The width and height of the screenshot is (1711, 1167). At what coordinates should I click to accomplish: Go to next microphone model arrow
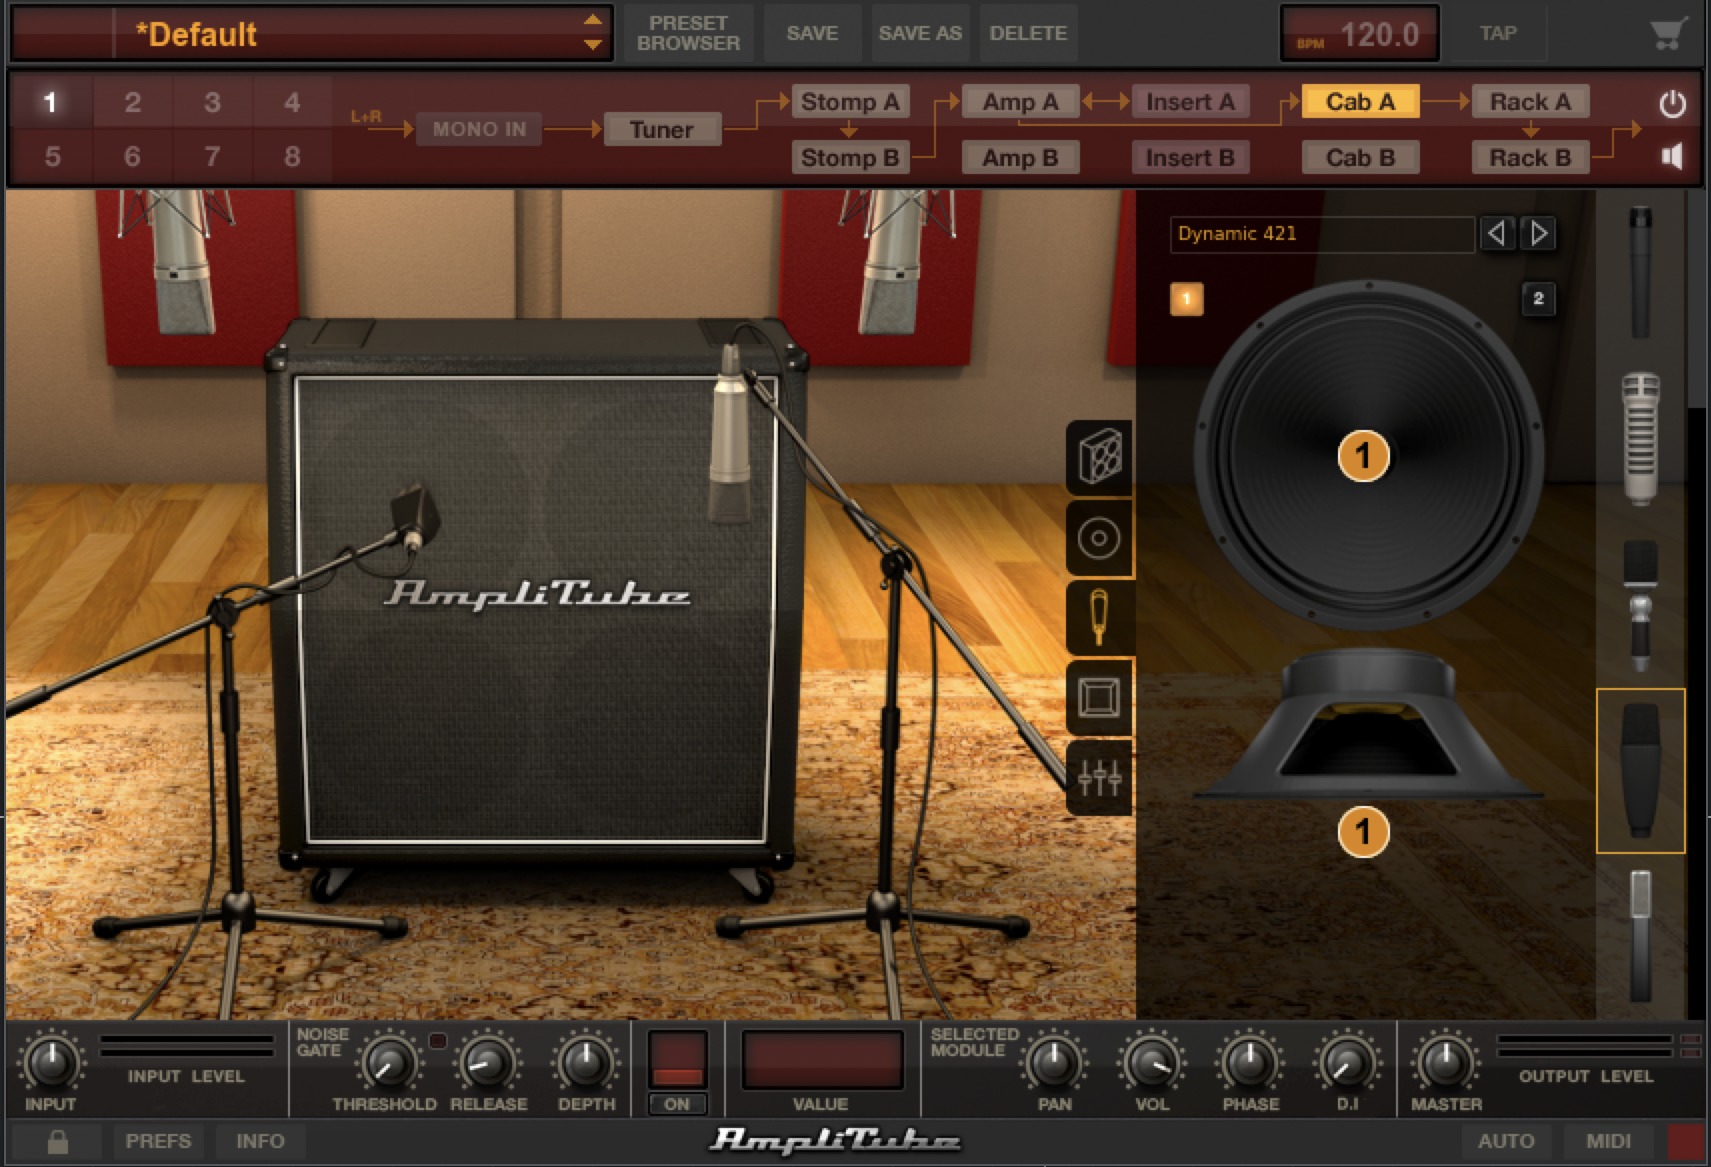[x=1539, y=234]
